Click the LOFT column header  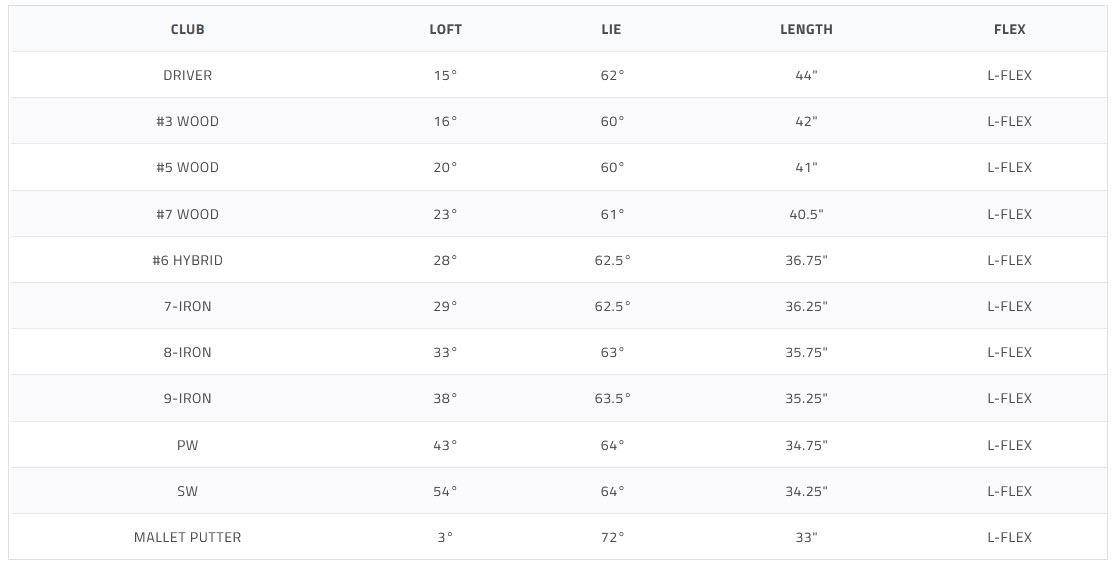click(x=445, y=29)
